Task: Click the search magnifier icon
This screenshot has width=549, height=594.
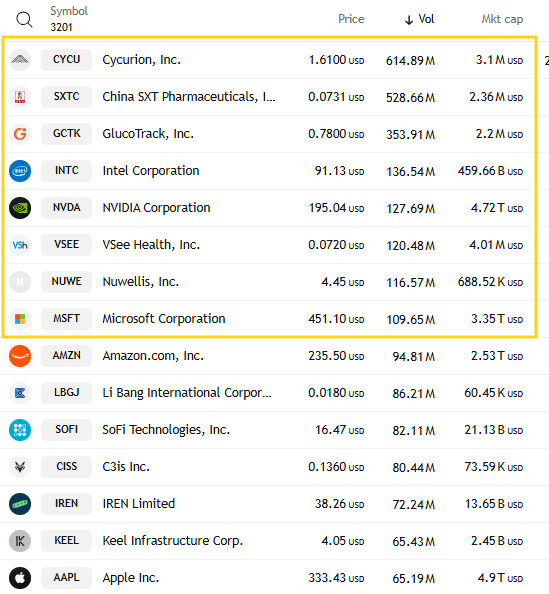Action: 24,19
